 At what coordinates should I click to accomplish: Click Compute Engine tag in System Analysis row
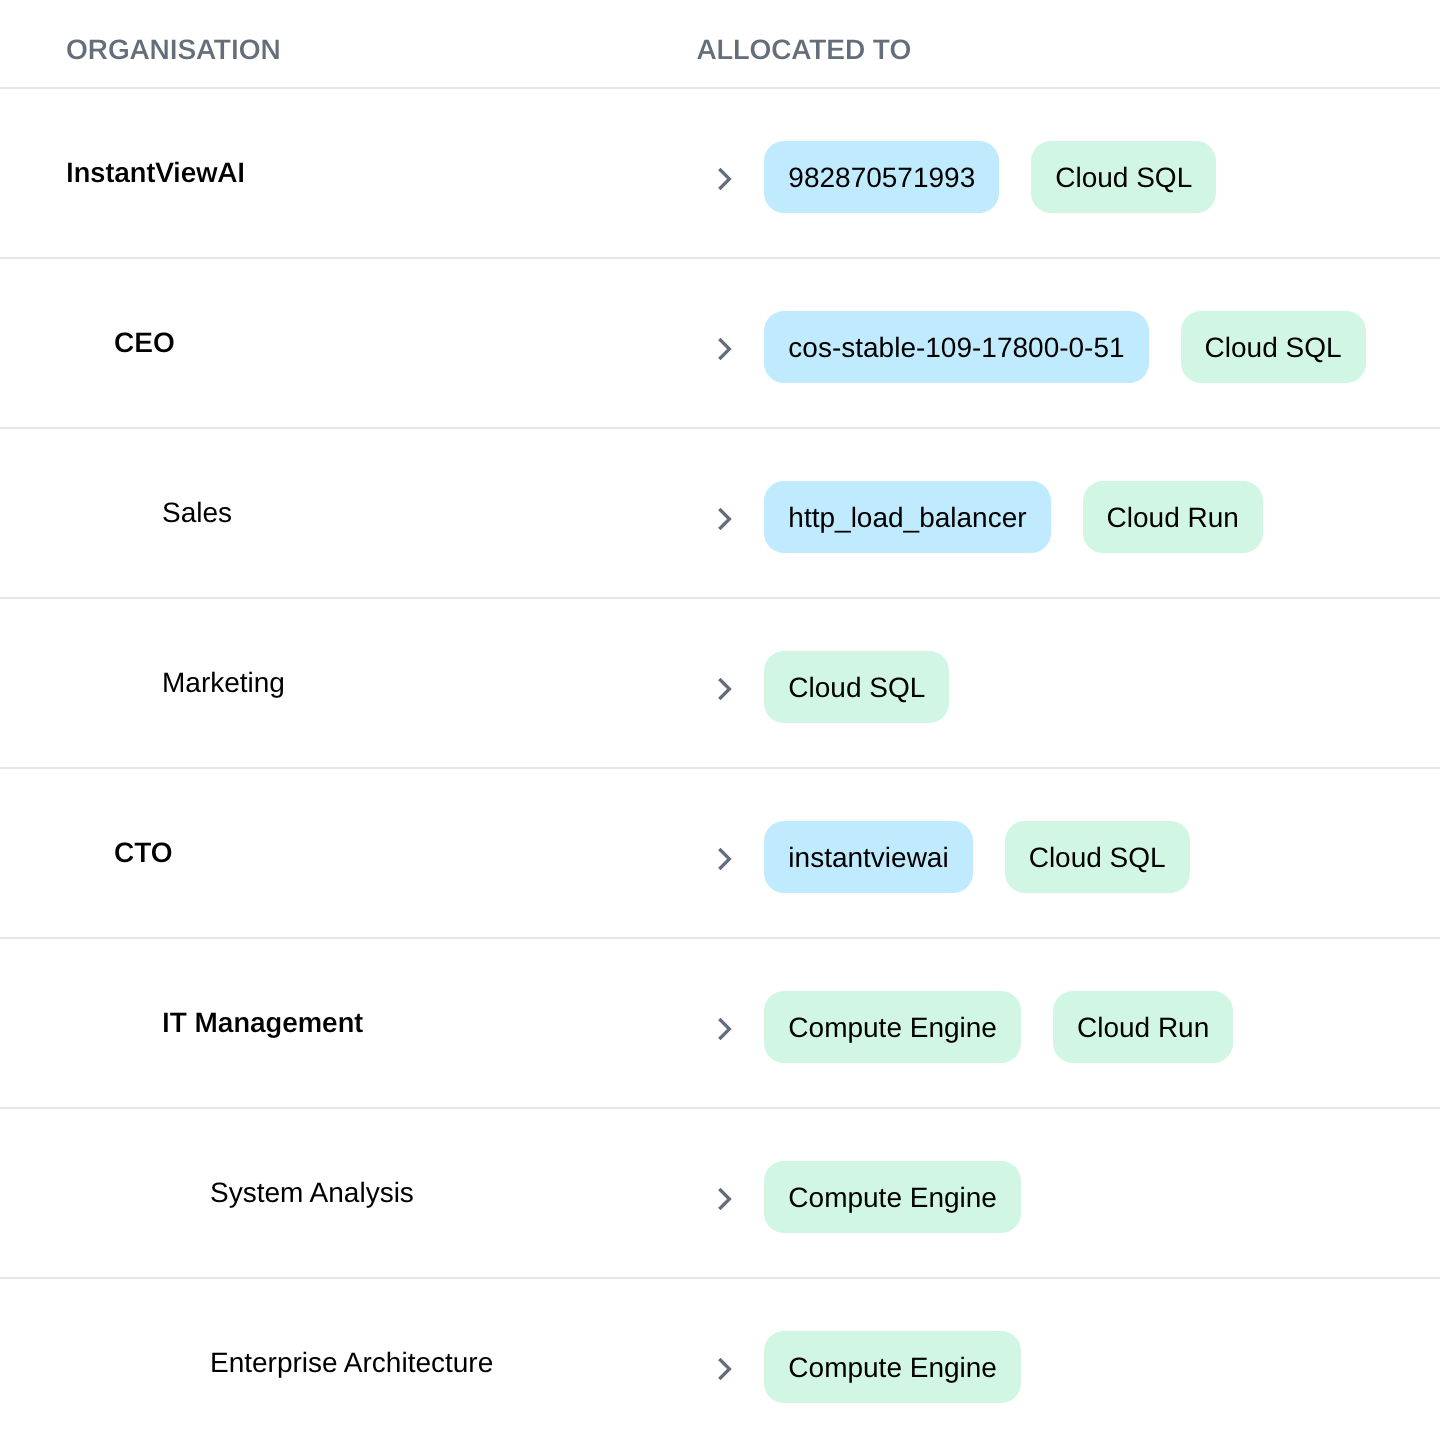[x=892, y=1197]
